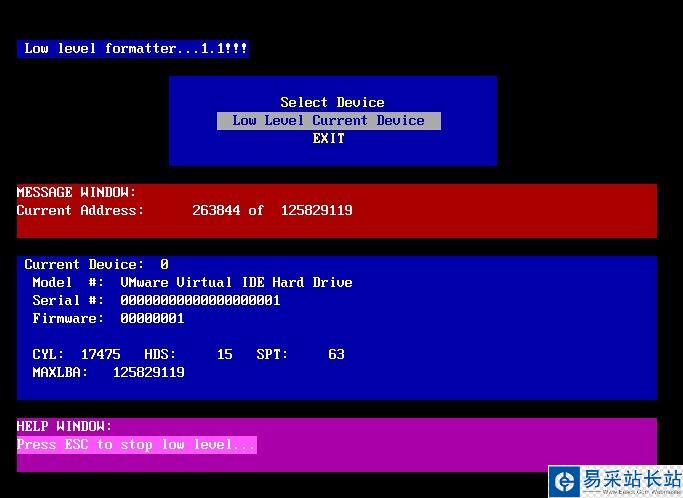
Task: Click the current address value 263844
Action: [x=216, y=210]
